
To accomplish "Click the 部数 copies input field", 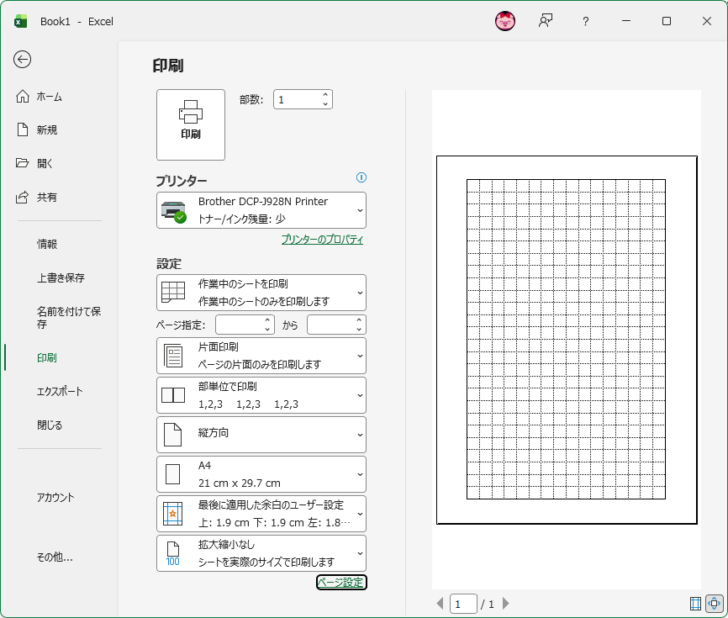I will [x=297, y=99].
